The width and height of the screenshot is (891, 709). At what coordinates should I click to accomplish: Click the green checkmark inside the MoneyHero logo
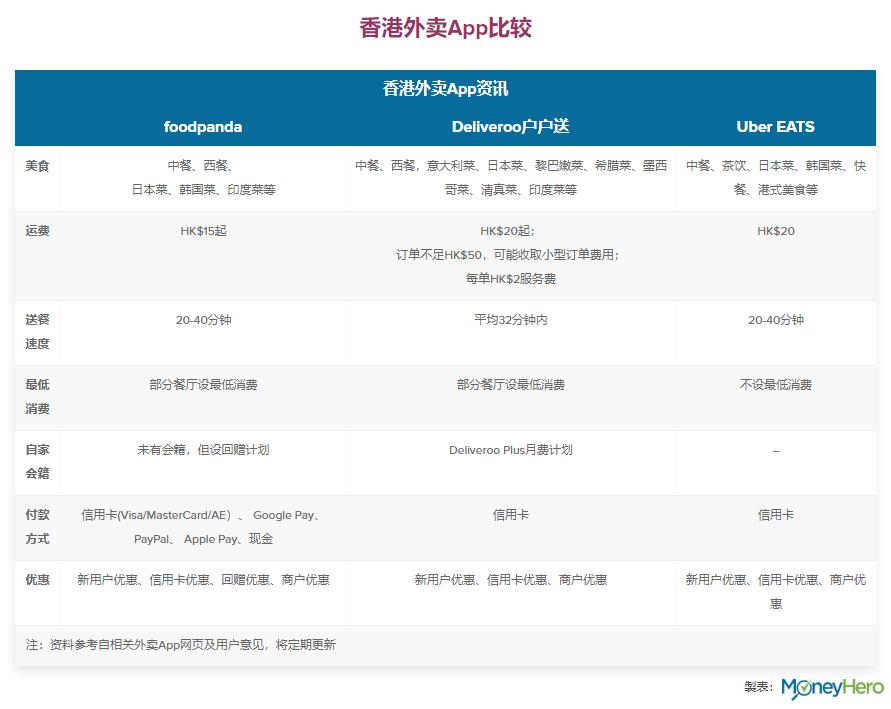805,686
